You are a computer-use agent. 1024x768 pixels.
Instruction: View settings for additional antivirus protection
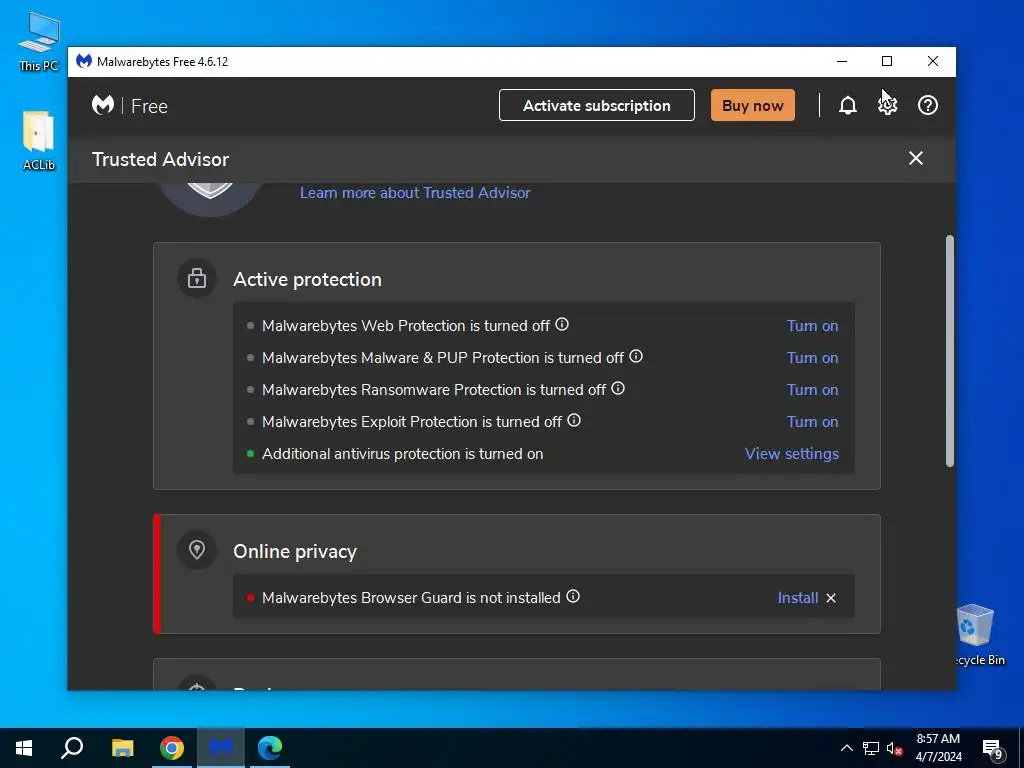(792, 454)
